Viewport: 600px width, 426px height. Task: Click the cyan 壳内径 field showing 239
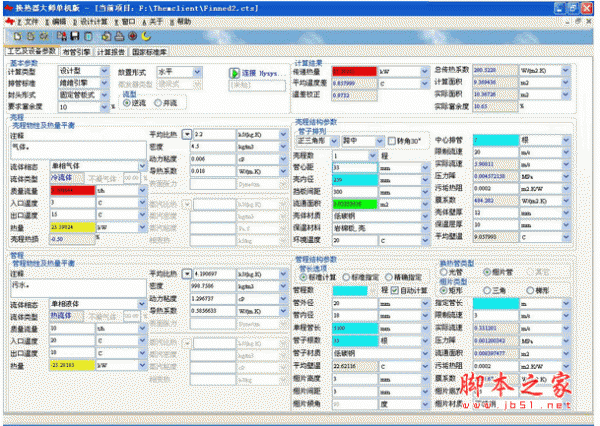pyautogui.click(x=355, y=180)
